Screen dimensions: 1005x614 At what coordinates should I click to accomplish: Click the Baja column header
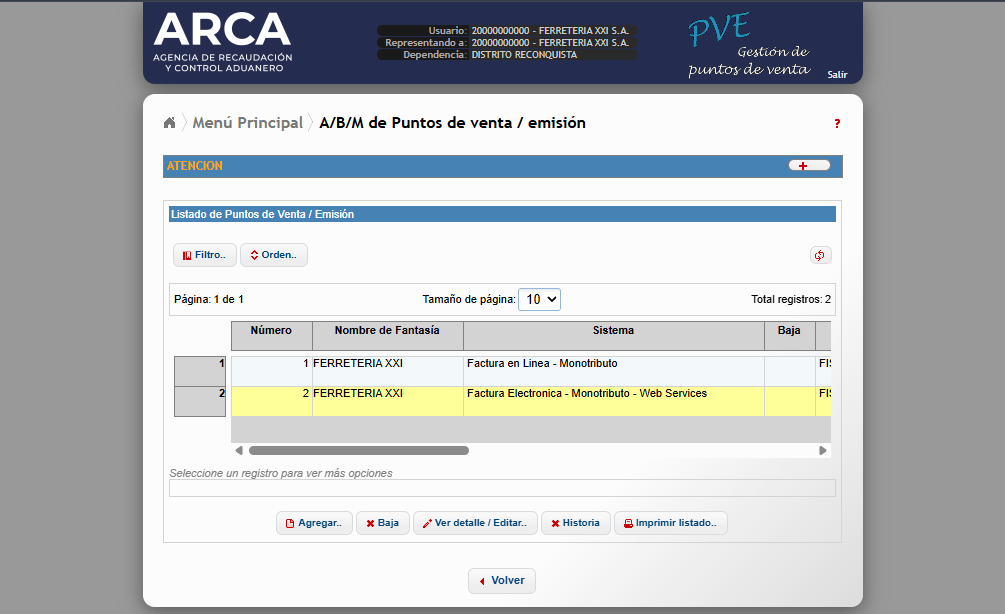pyautogui.click(x=789, y=336)
